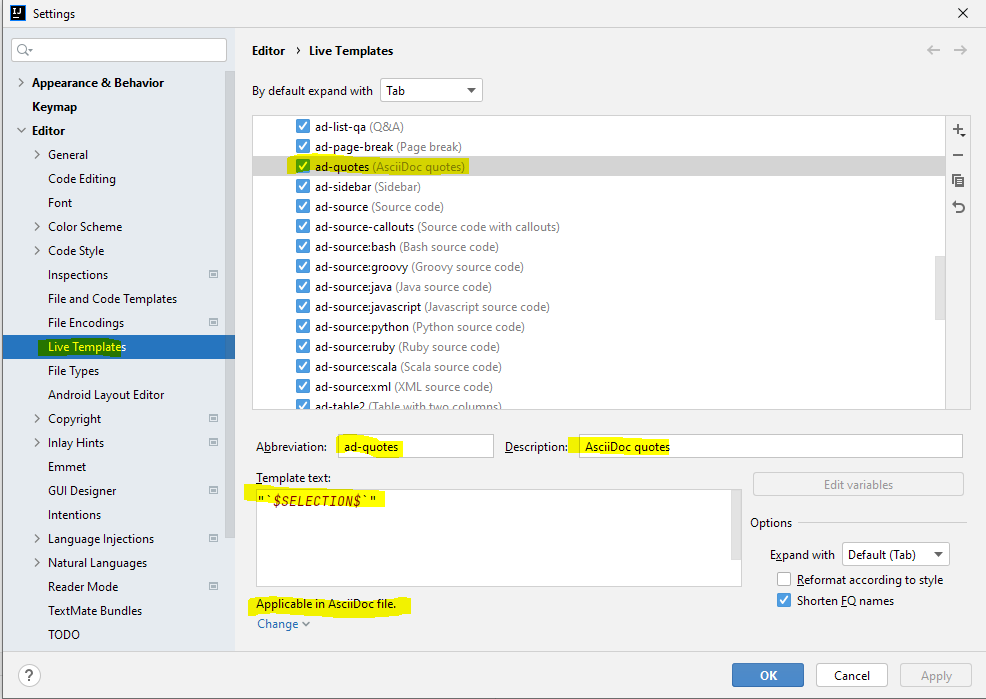
Task: Open help from the question mark icon
Action: (x=29, y=675)
